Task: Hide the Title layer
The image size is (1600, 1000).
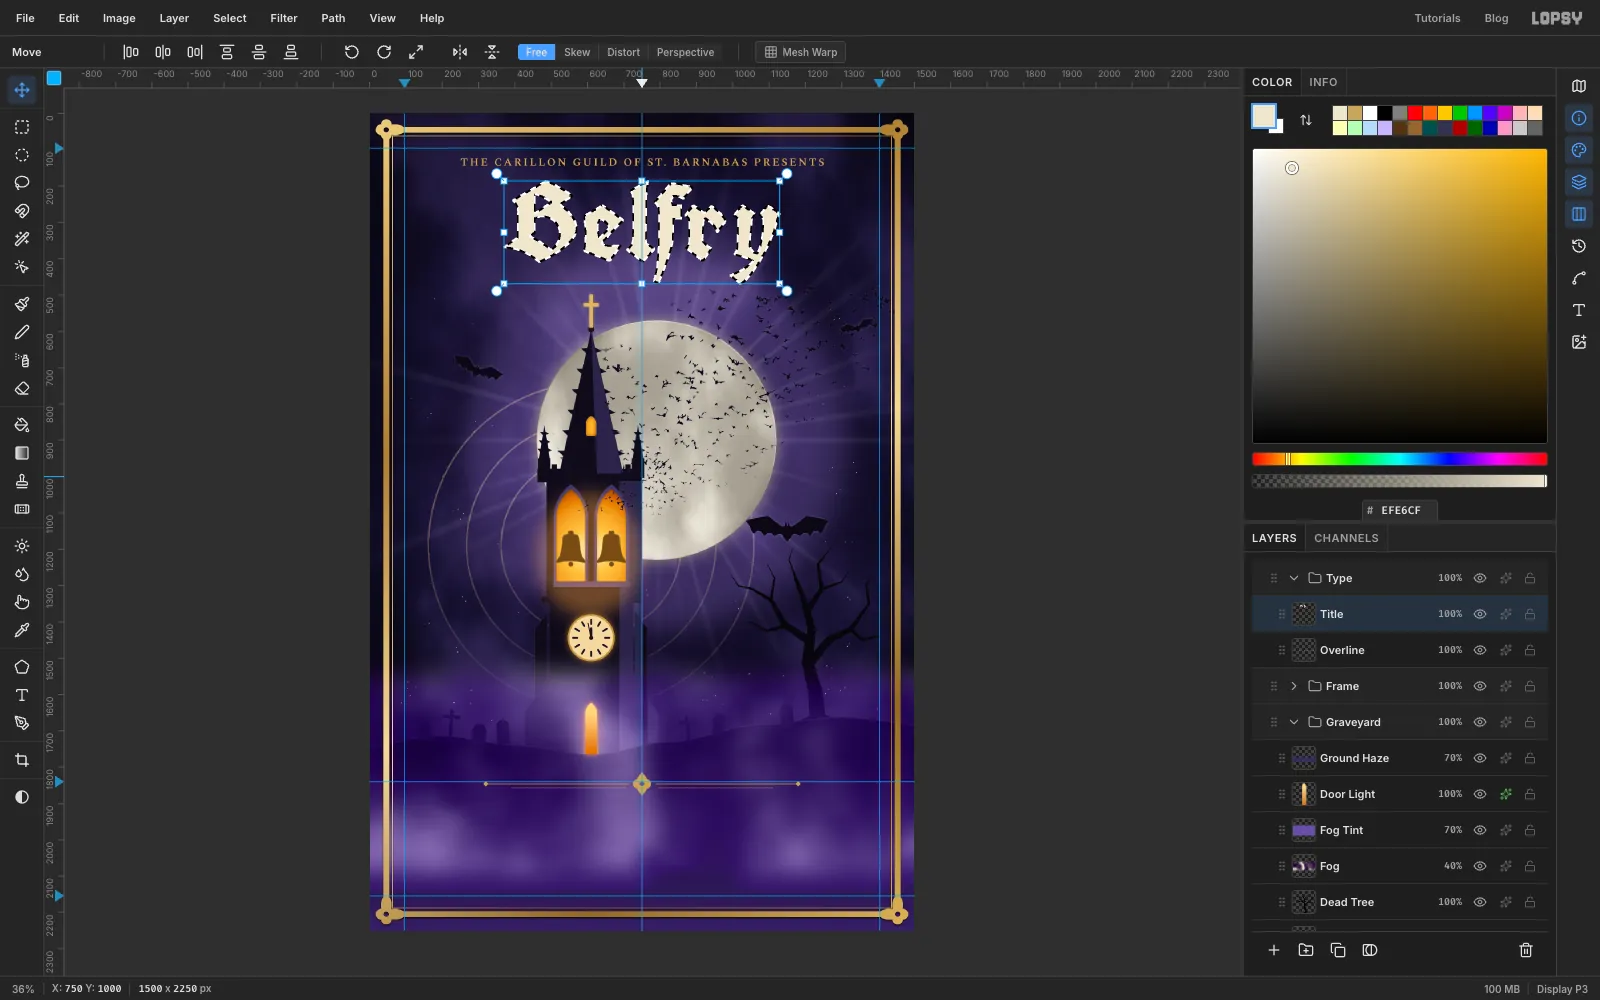Action: coord(1480,614)
